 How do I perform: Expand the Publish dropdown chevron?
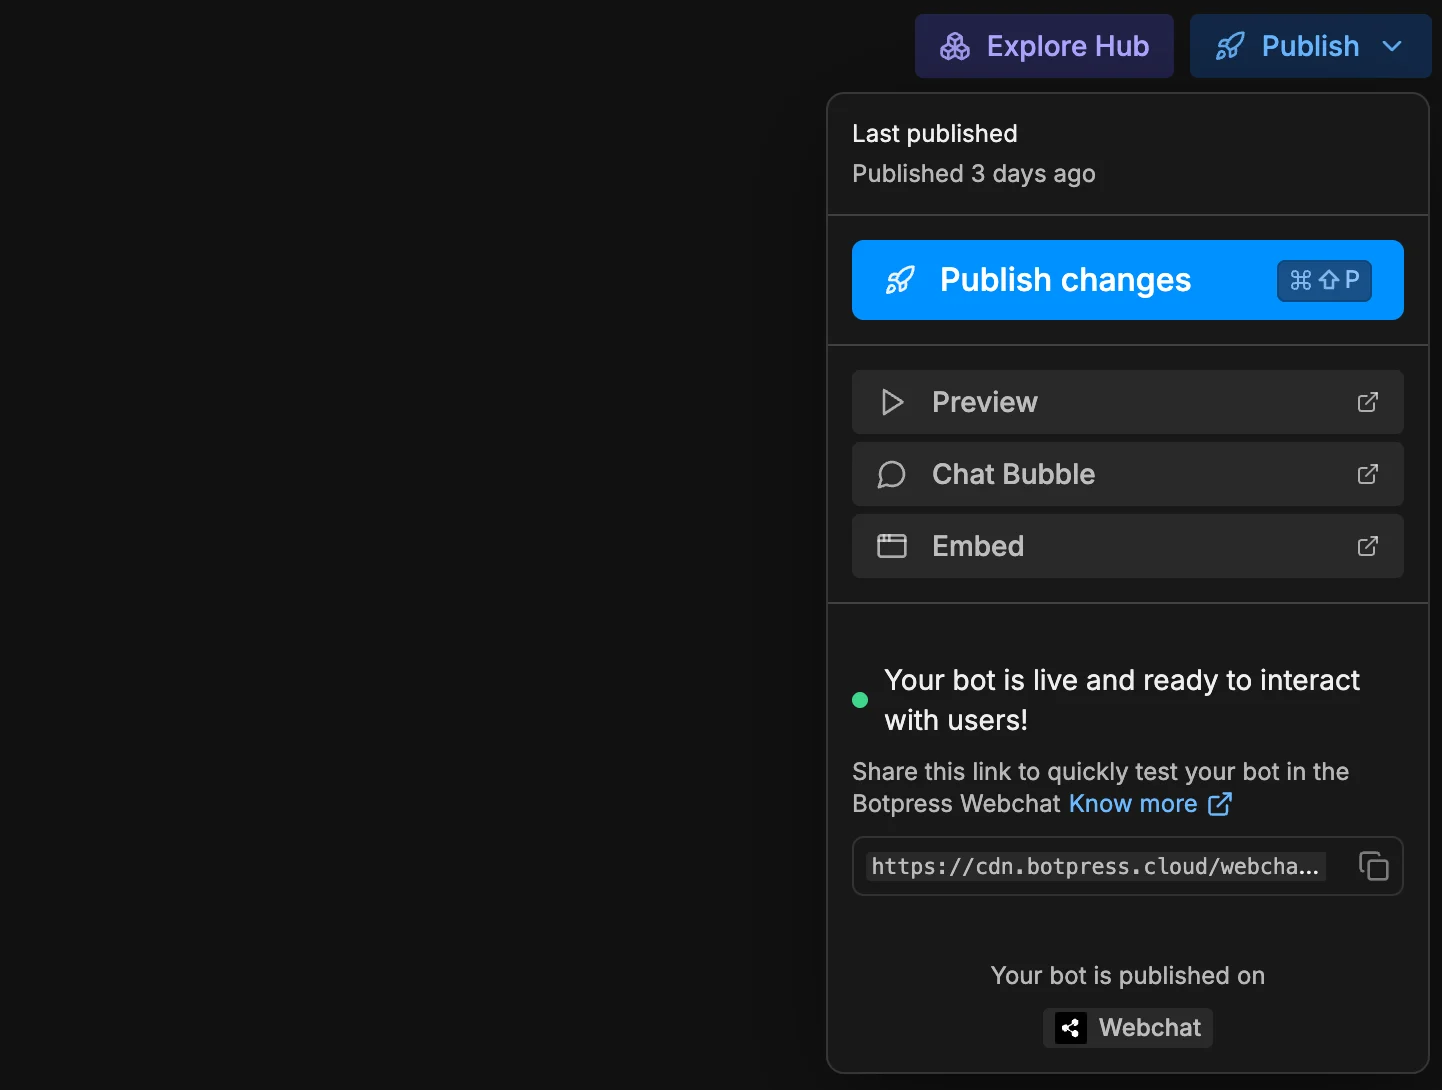pyautogui.click(x=1392, y=46)
